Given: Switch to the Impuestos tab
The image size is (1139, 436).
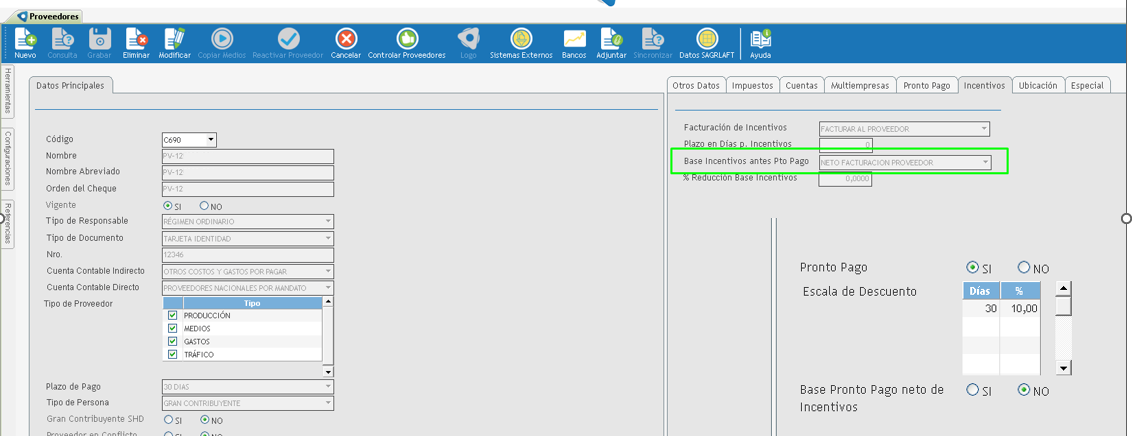Looking at the screenshot, I should 752,86.
